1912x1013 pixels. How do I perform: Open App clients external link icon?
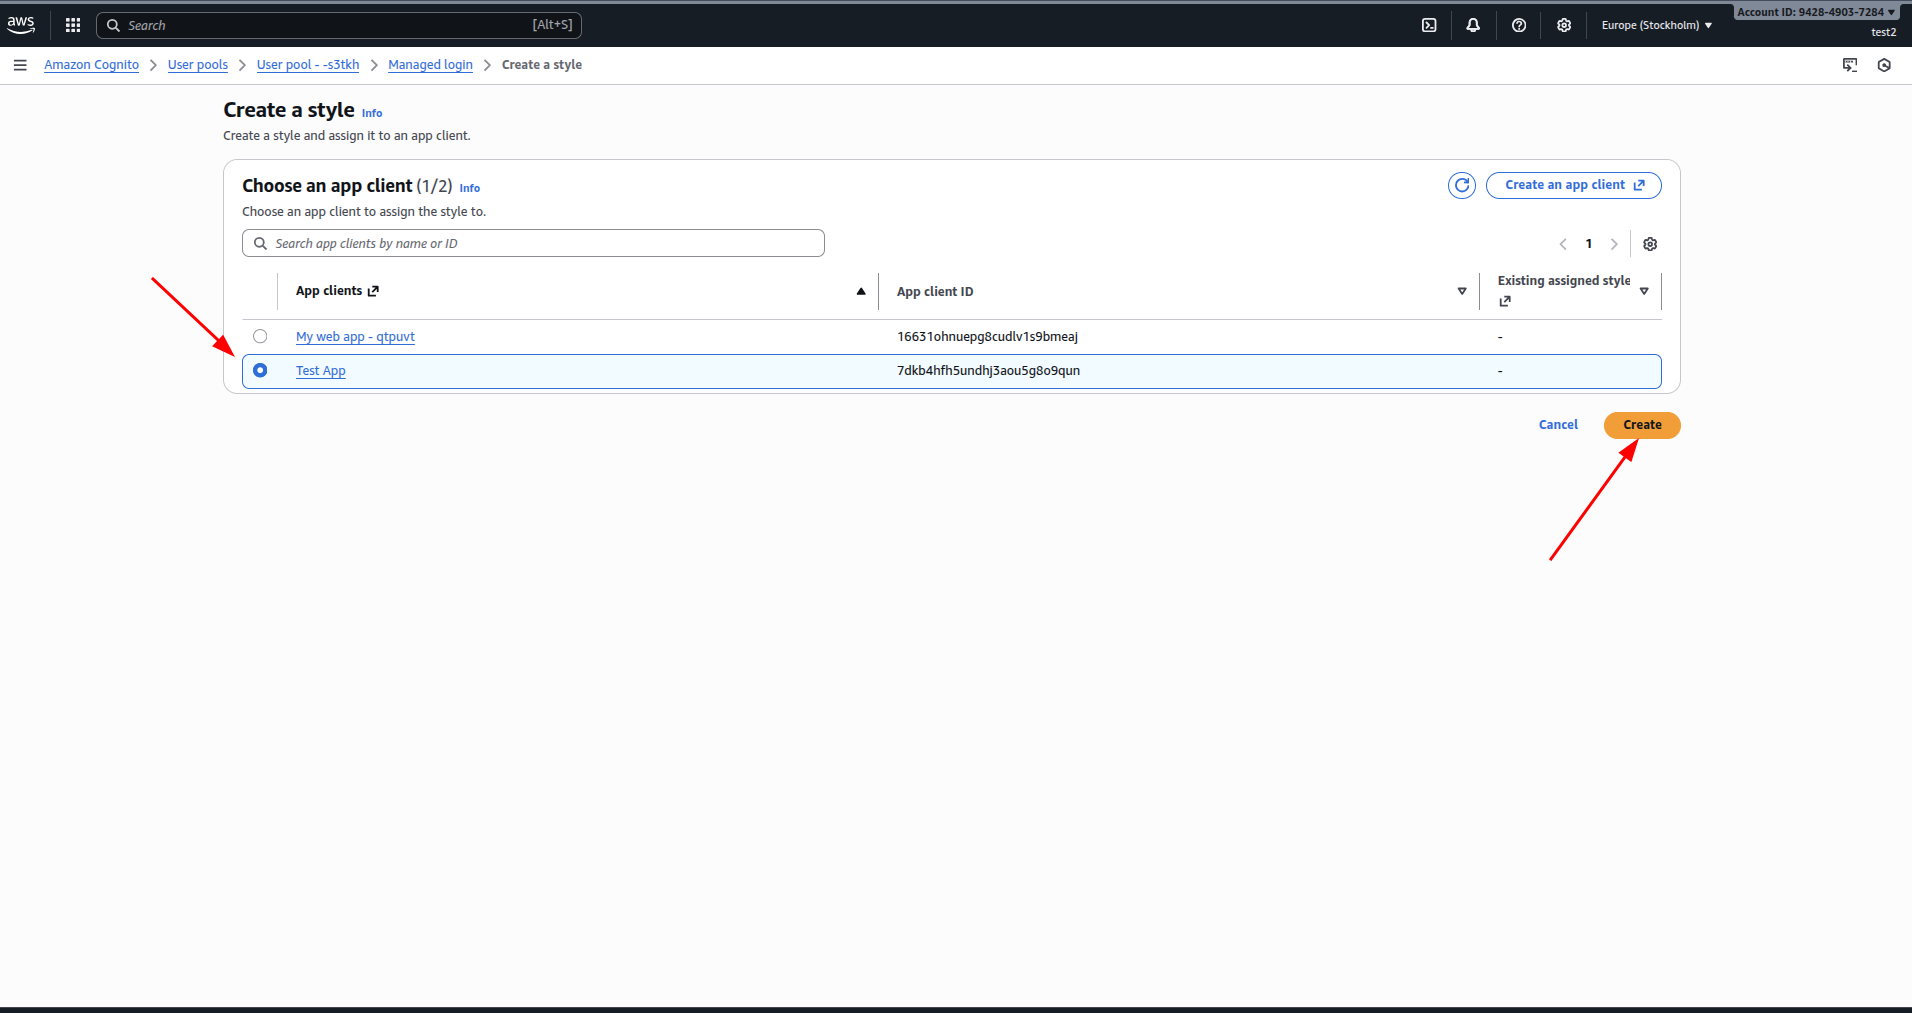[373, 291]
